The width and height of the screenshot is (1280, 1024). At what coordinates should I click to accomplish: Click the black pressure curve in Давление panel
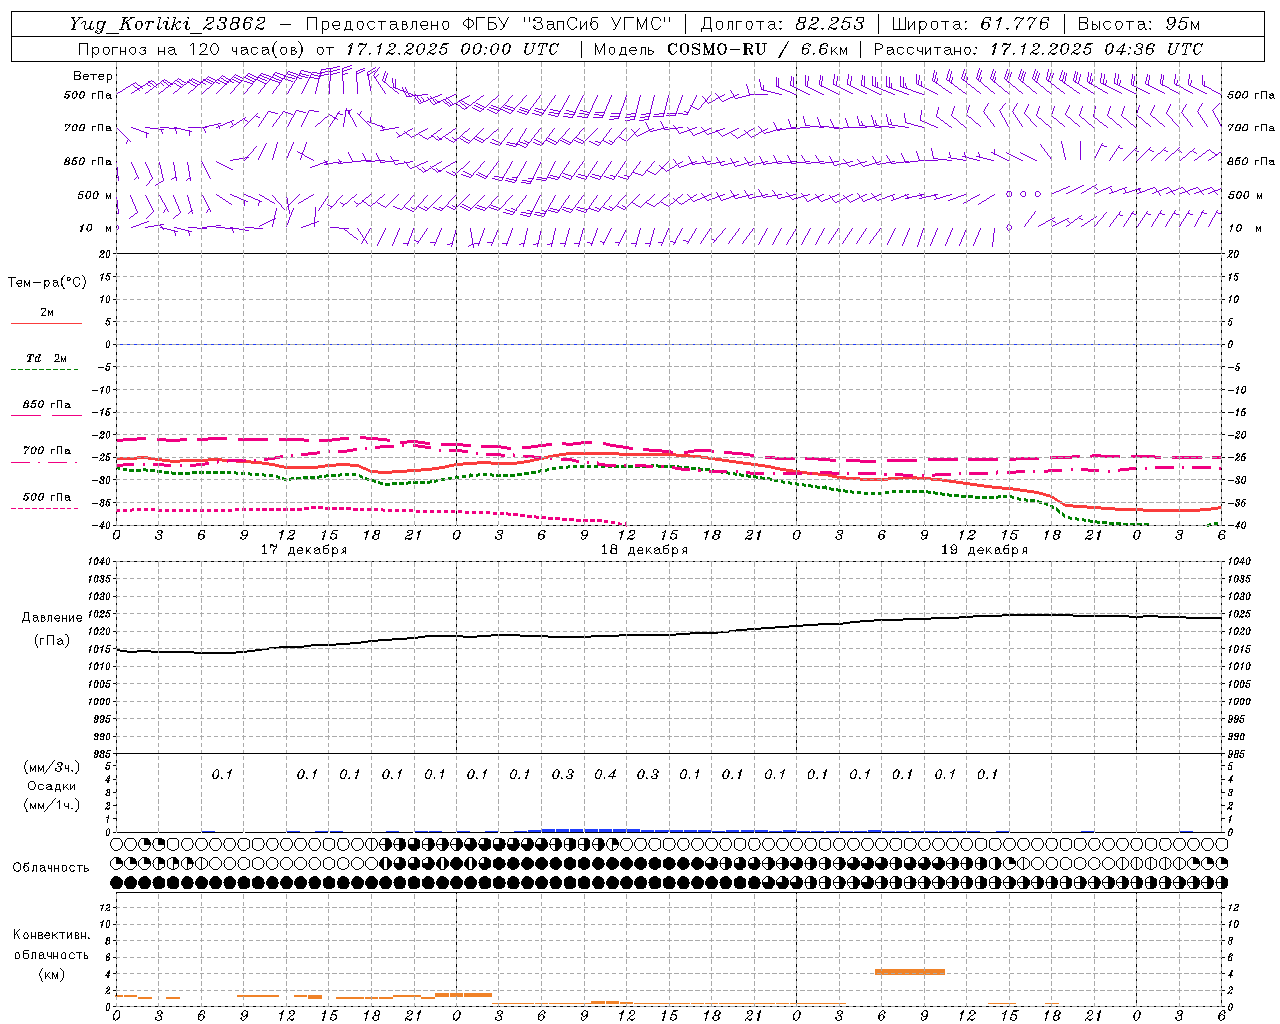670,634
